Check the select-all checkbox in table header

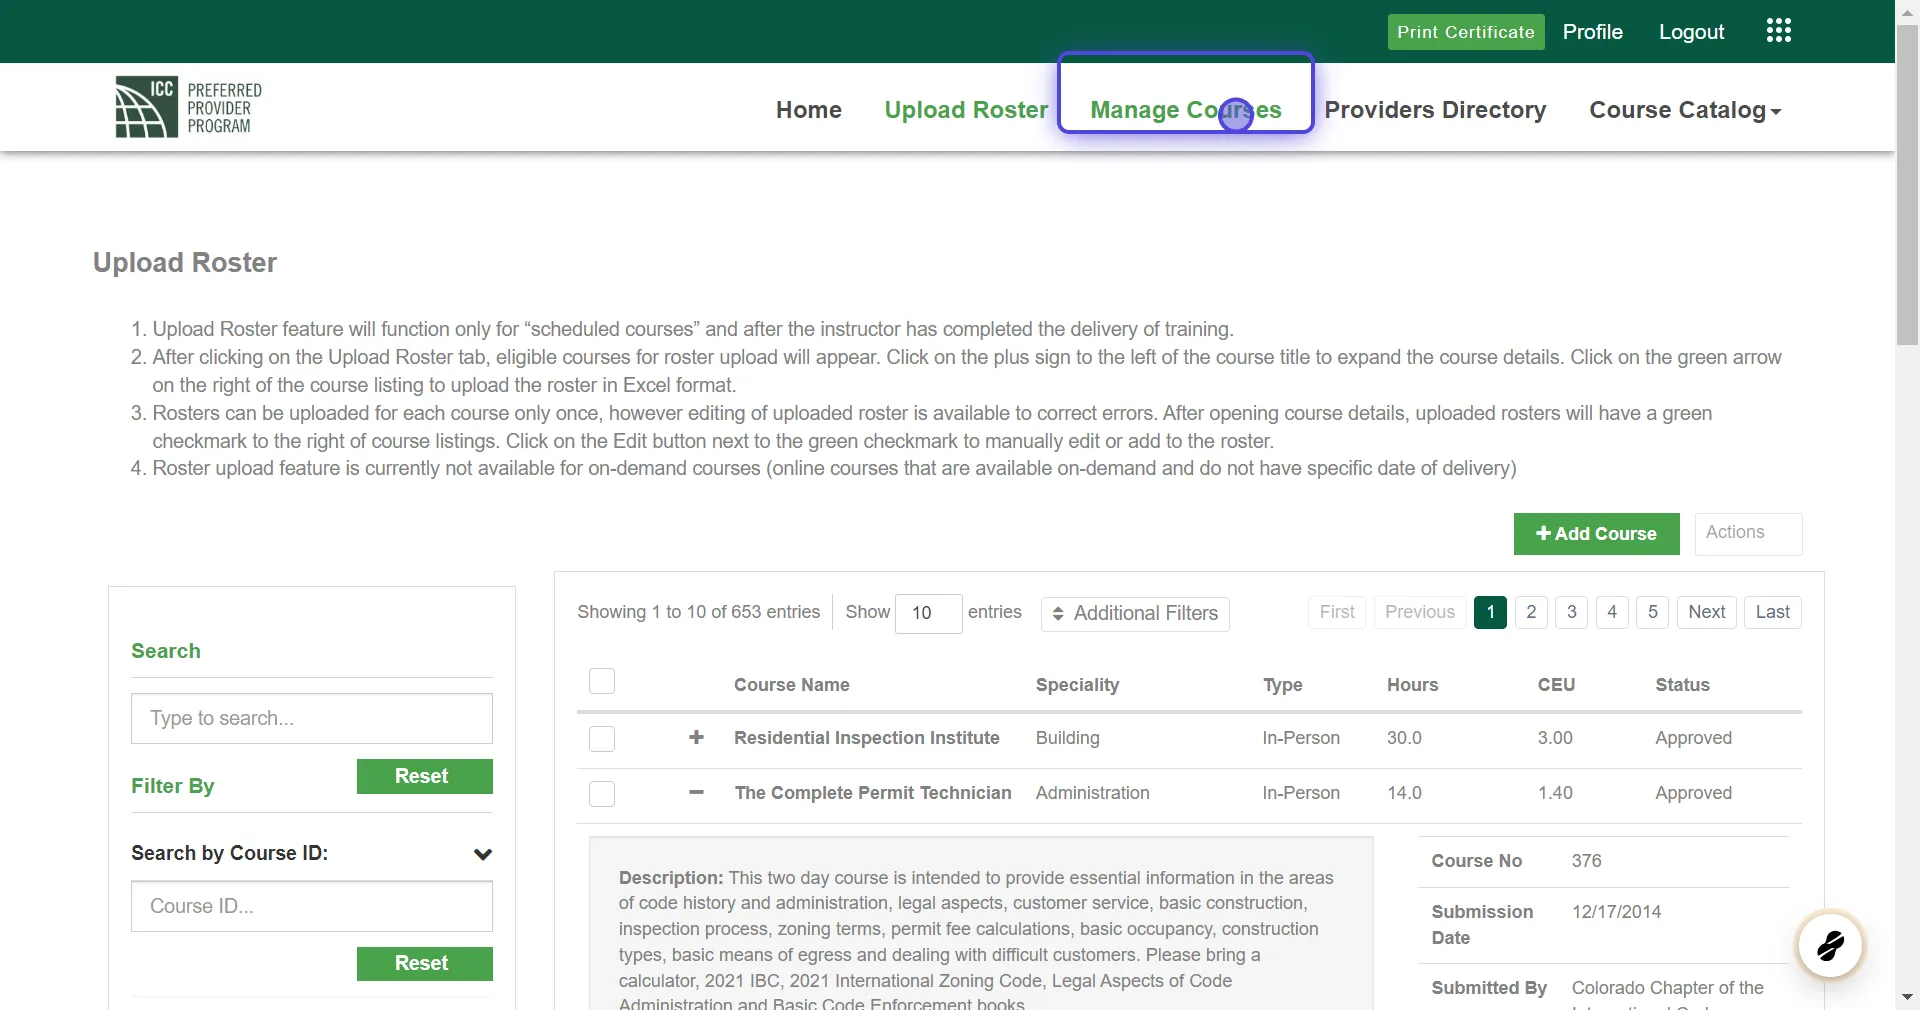[x=602, y=681]
